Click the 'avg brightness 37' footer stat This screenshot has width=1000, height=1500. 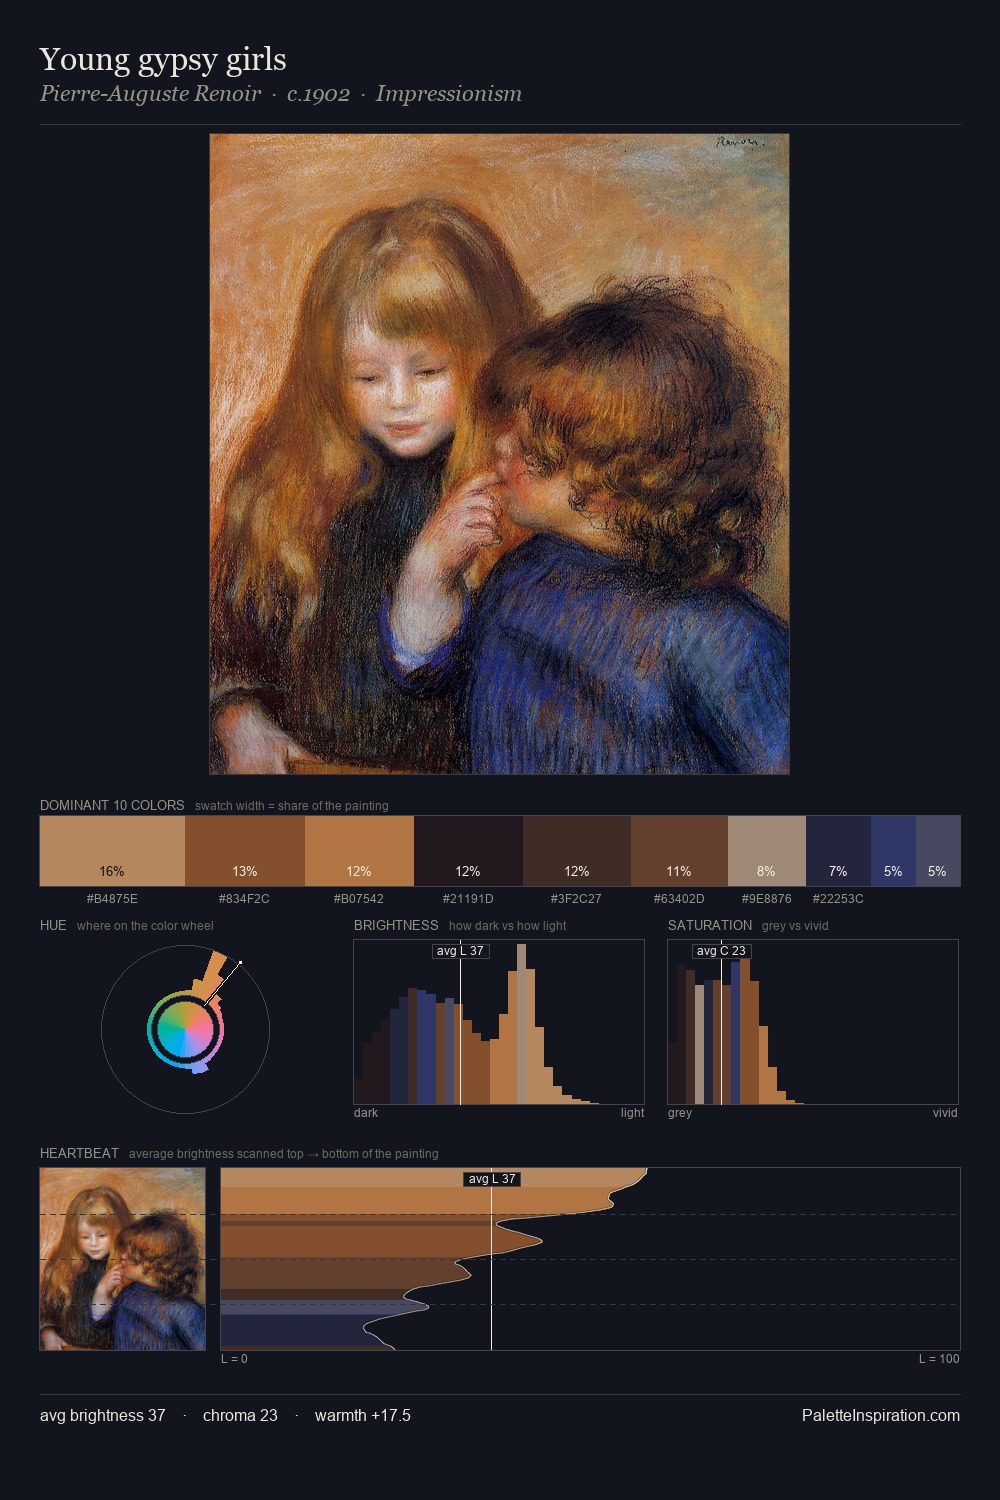tap(103, 1415)
